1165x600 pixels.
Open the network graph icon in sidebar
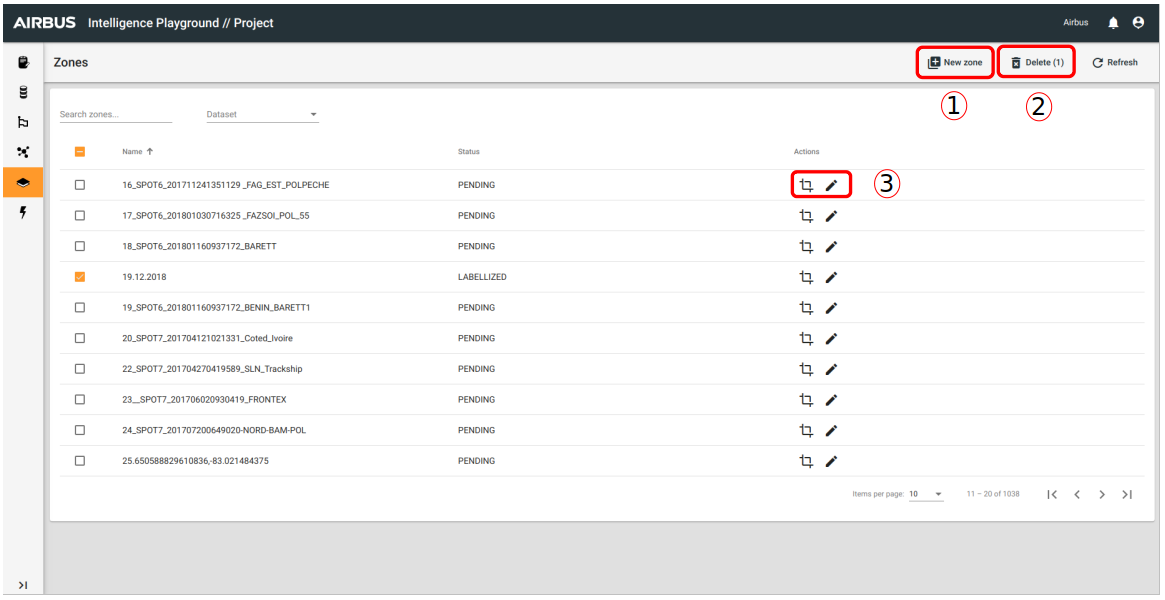(23, 152)
